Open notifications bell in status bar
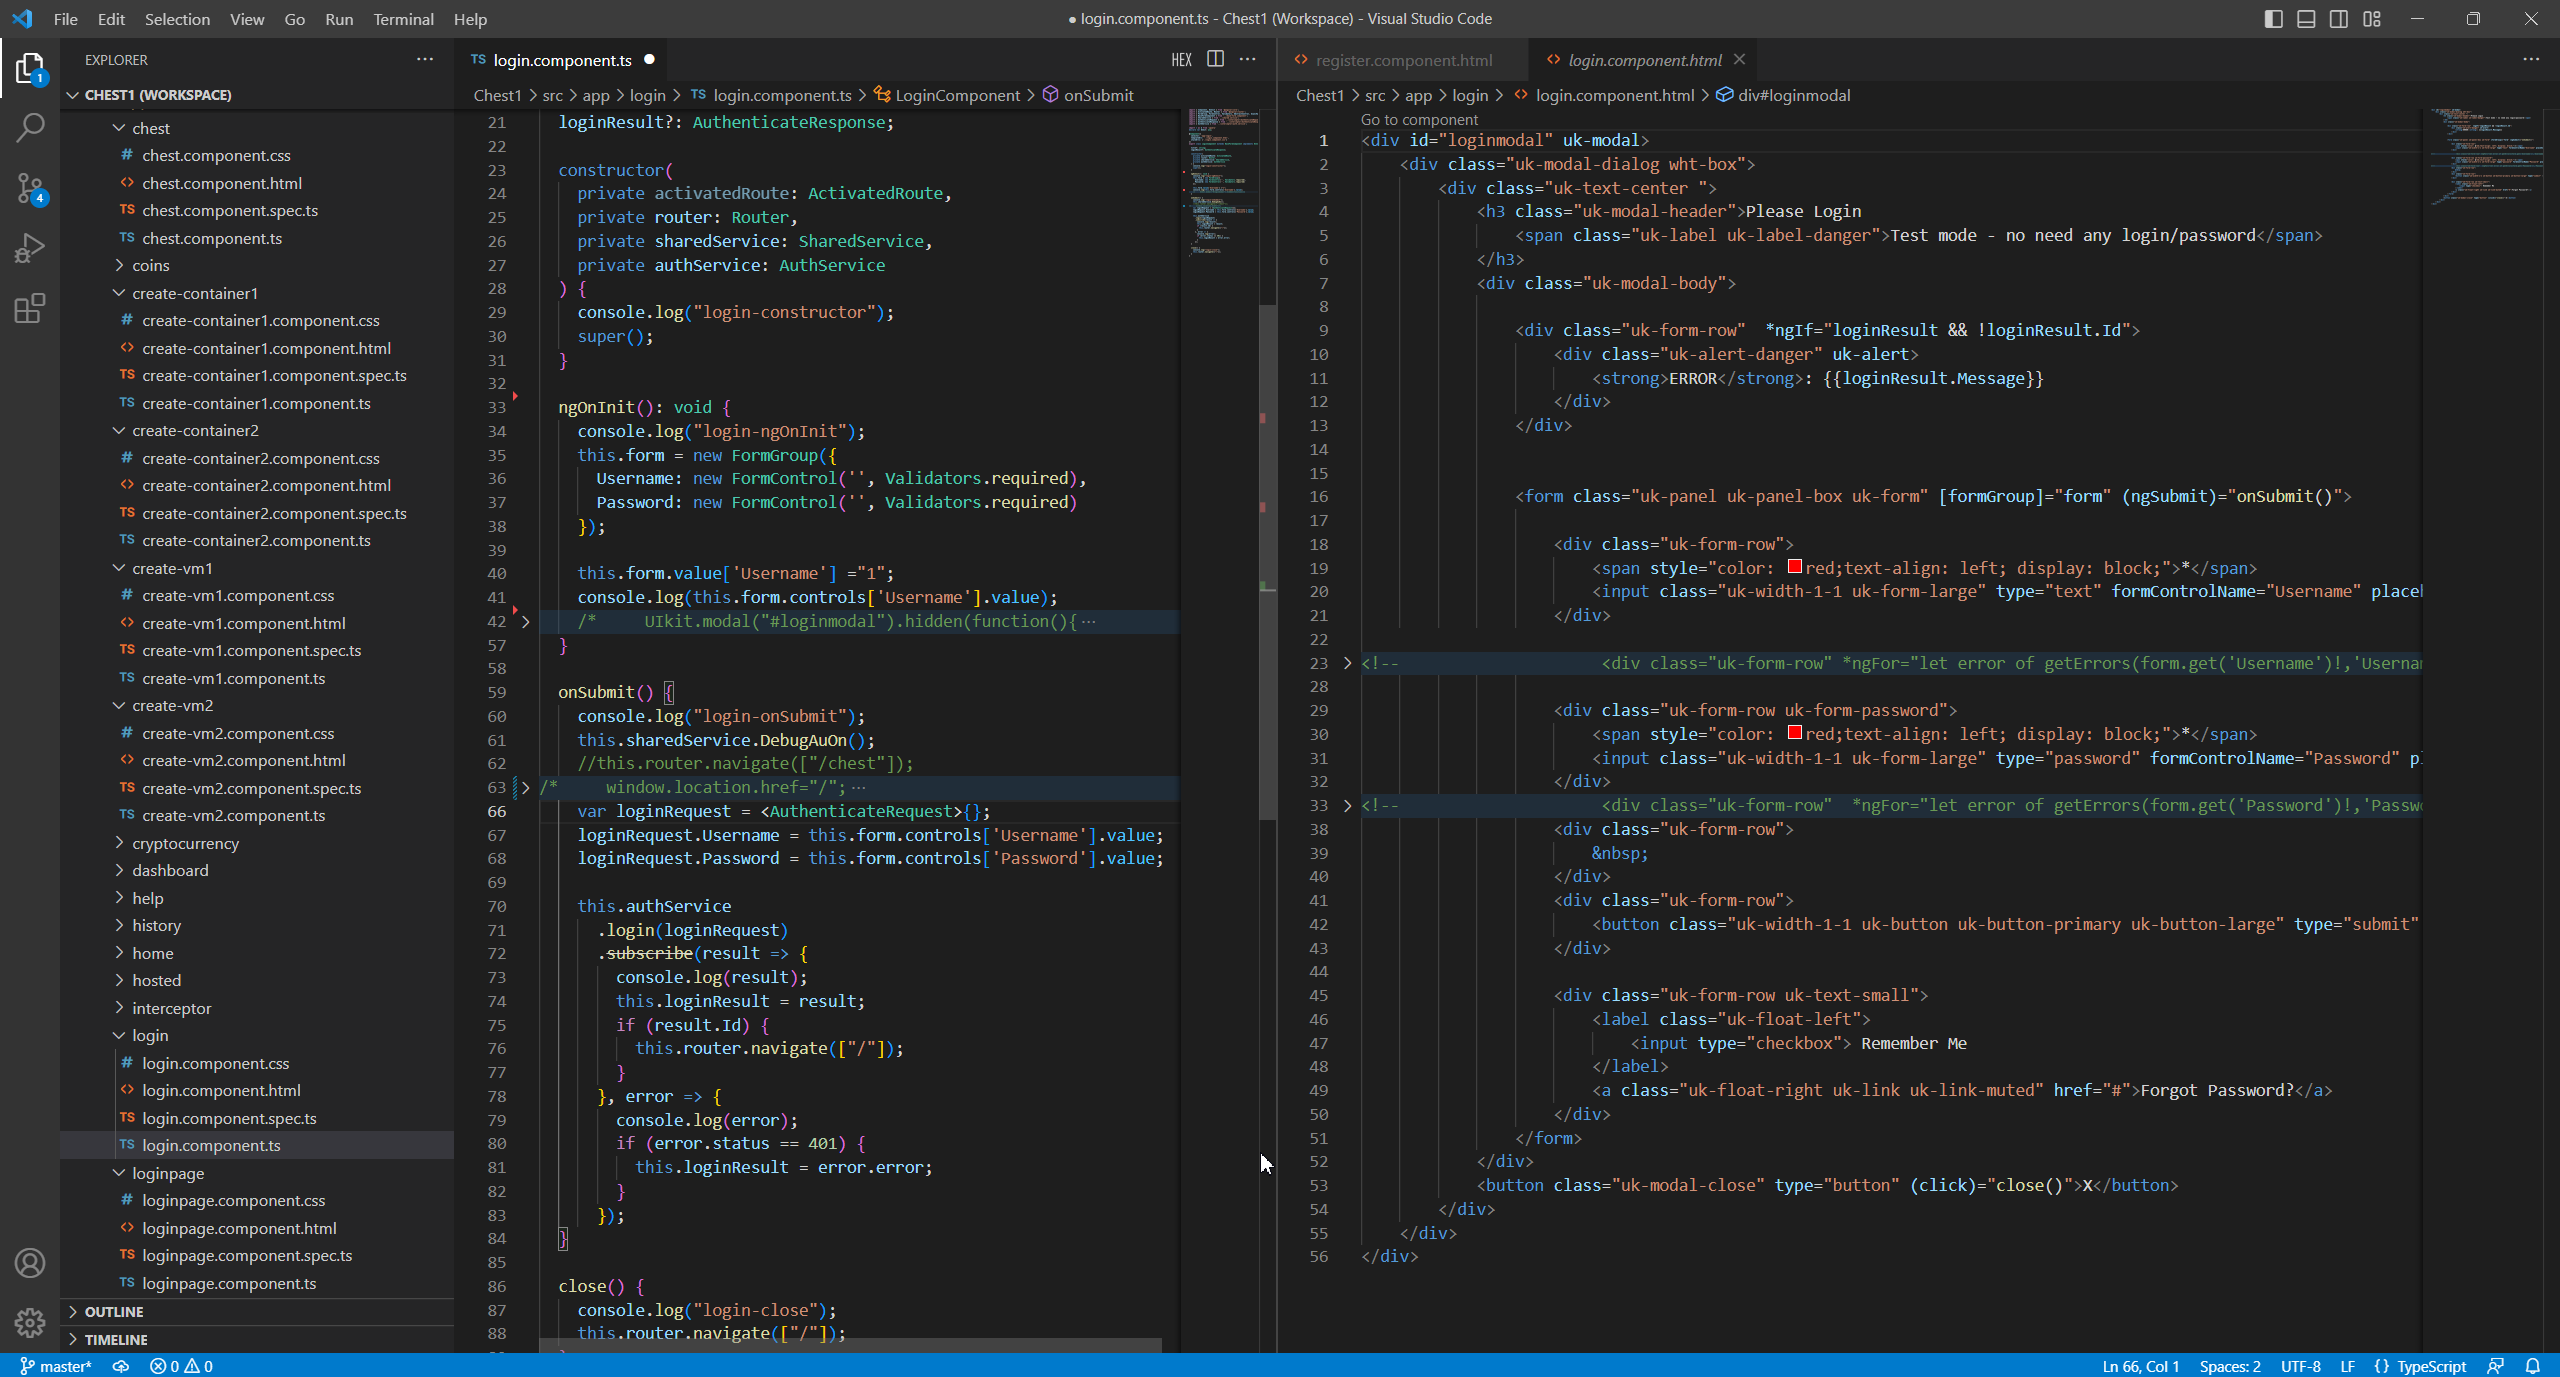 coord(2532,1366)
